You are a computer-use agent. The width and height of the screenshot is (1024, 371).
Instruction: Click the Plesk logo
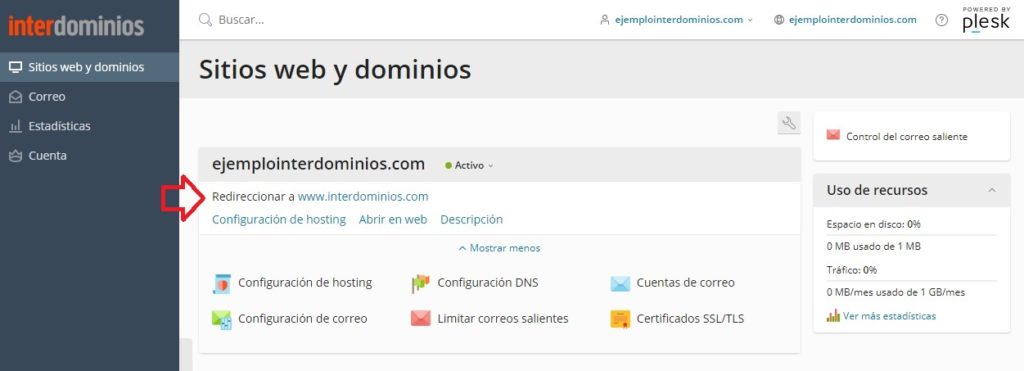pyautogui.click(x=986, y=20)
